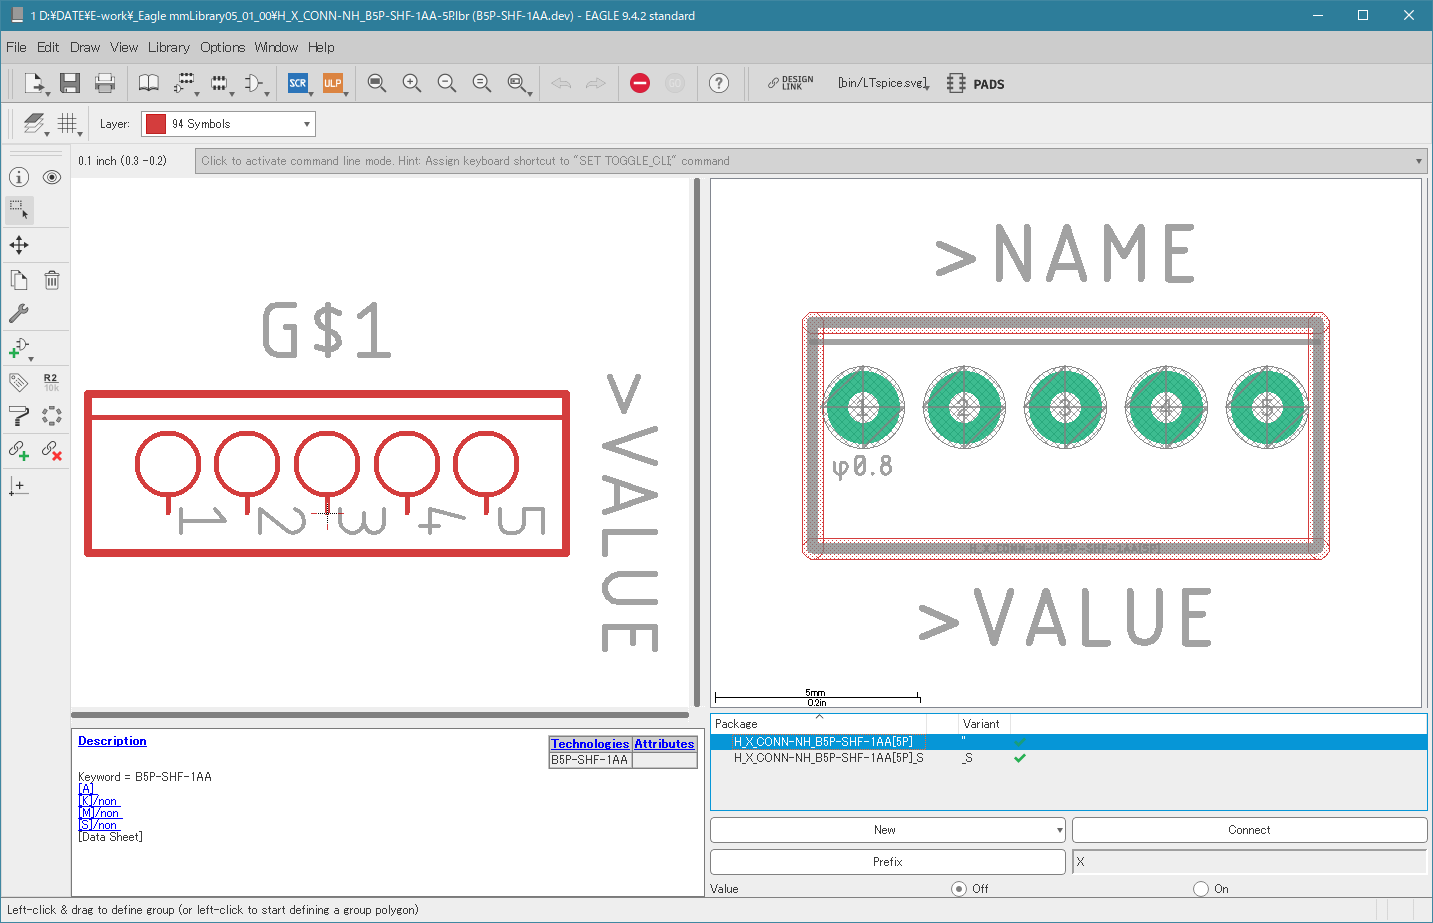
Task: Click the Save floppy disk icon
Action: coord(69,83)
